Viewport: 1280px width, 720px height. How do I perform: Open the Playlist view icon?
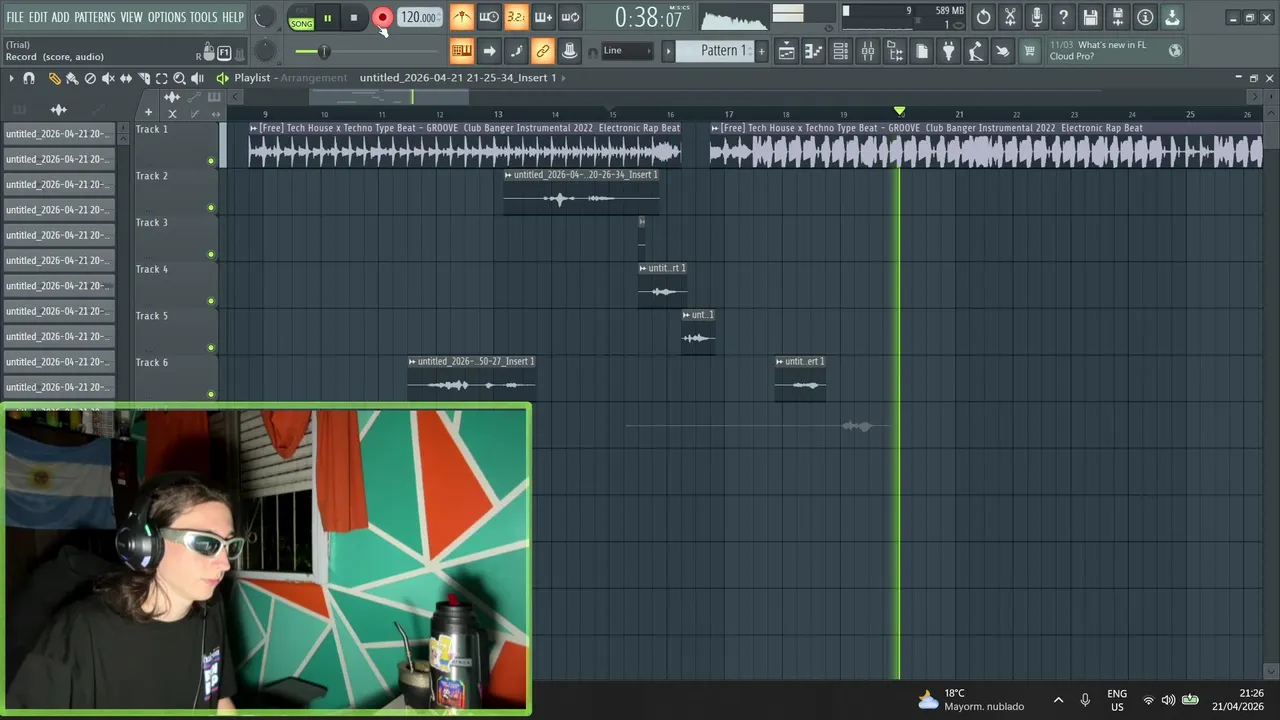pos(787,51)
